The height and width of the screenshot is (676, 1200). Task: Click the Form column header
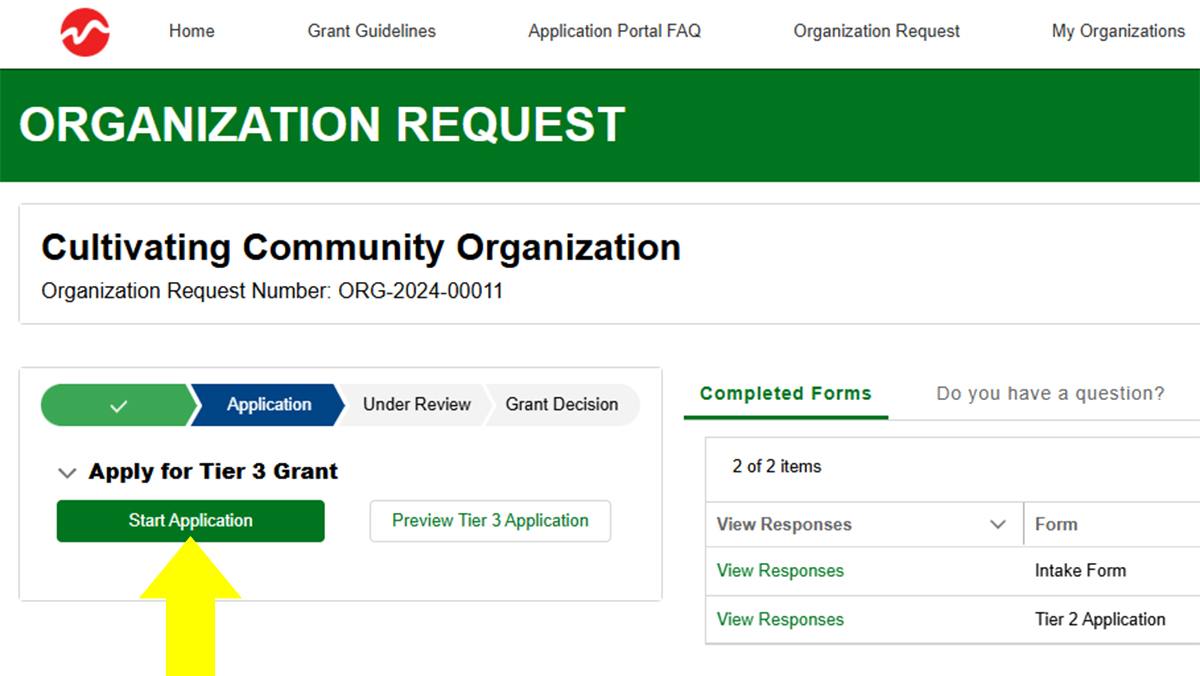coord(1056,525)
